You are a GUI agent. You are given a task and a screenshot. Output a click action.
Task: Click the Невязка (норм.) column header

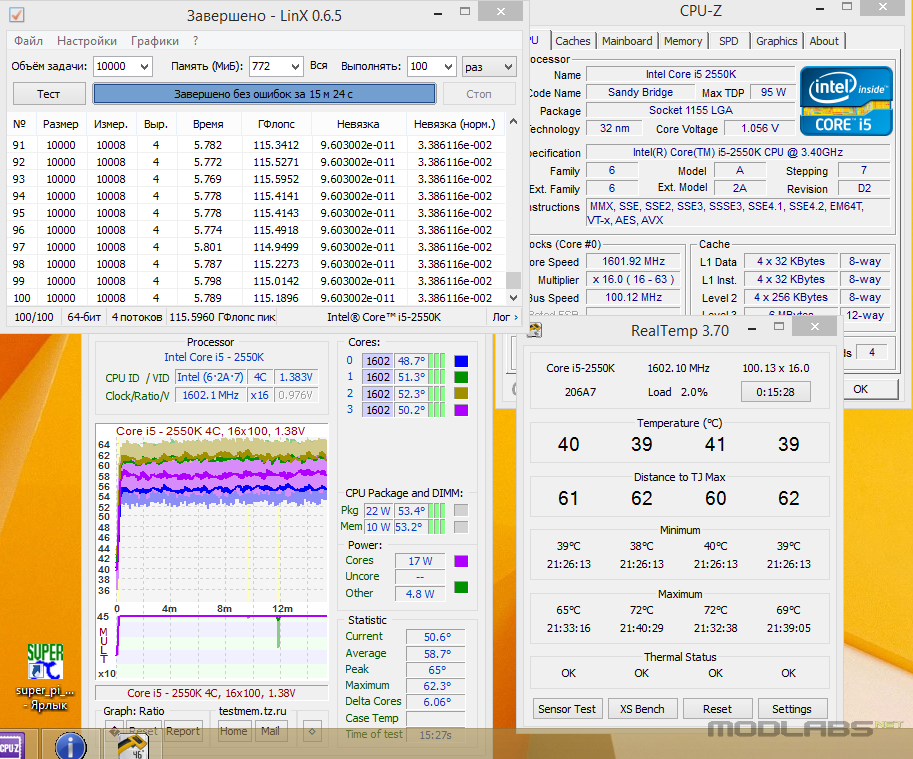pyautogui.click(x=455, y=124)
